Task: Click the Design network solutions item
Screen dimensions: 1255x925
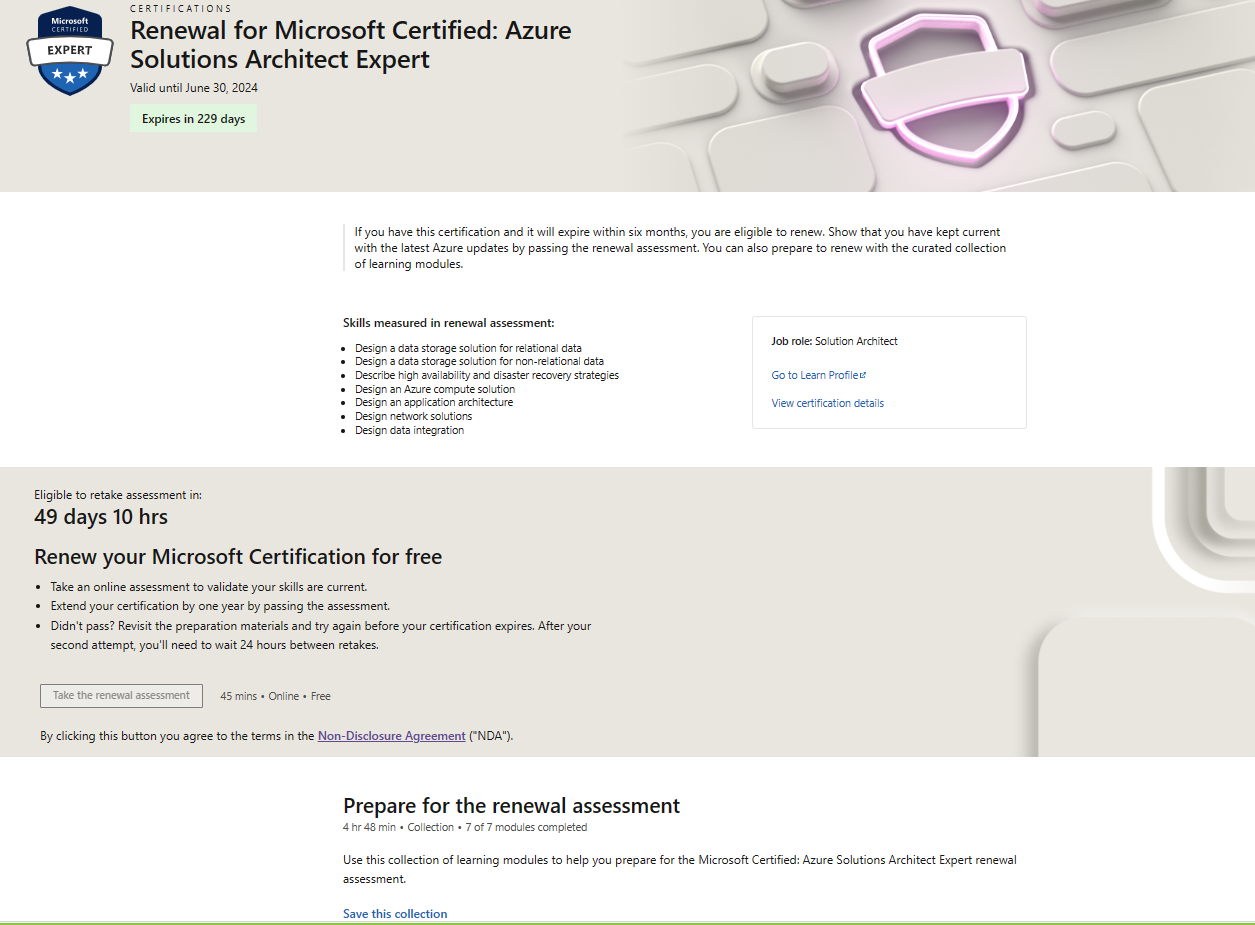Action: [413, 416]
